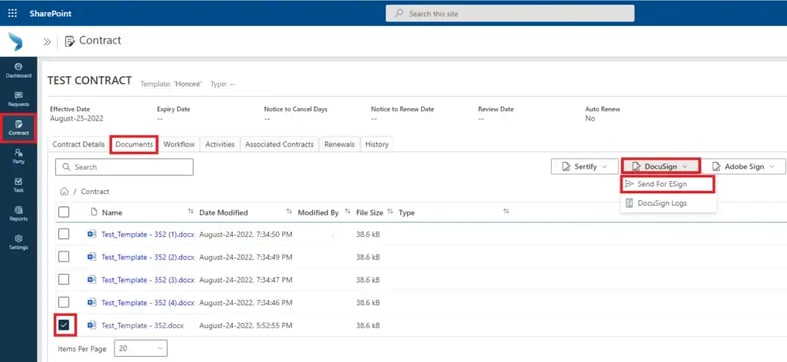Screen dimensions: 787x362
Task: Open Settings in the left sidebar
Action: coord(19,242)
